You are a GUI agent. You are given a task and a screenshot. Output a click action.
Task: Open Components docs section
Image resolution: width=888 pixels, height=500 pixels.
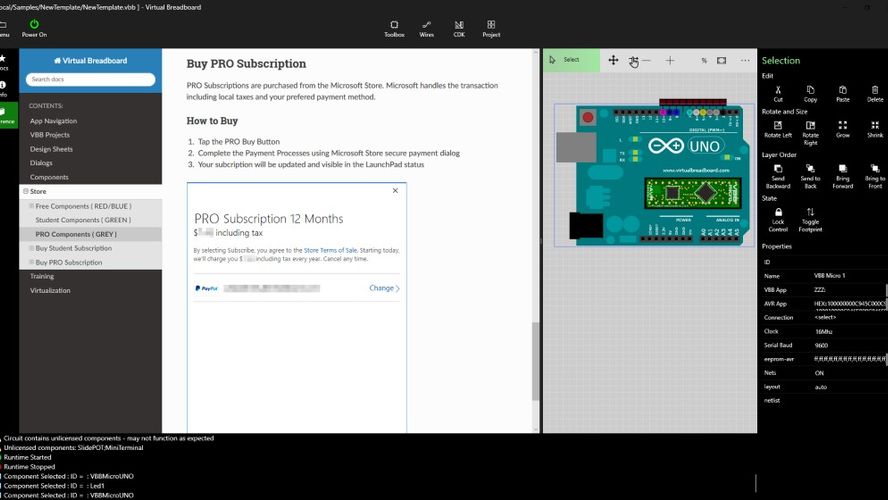(49, 177)
